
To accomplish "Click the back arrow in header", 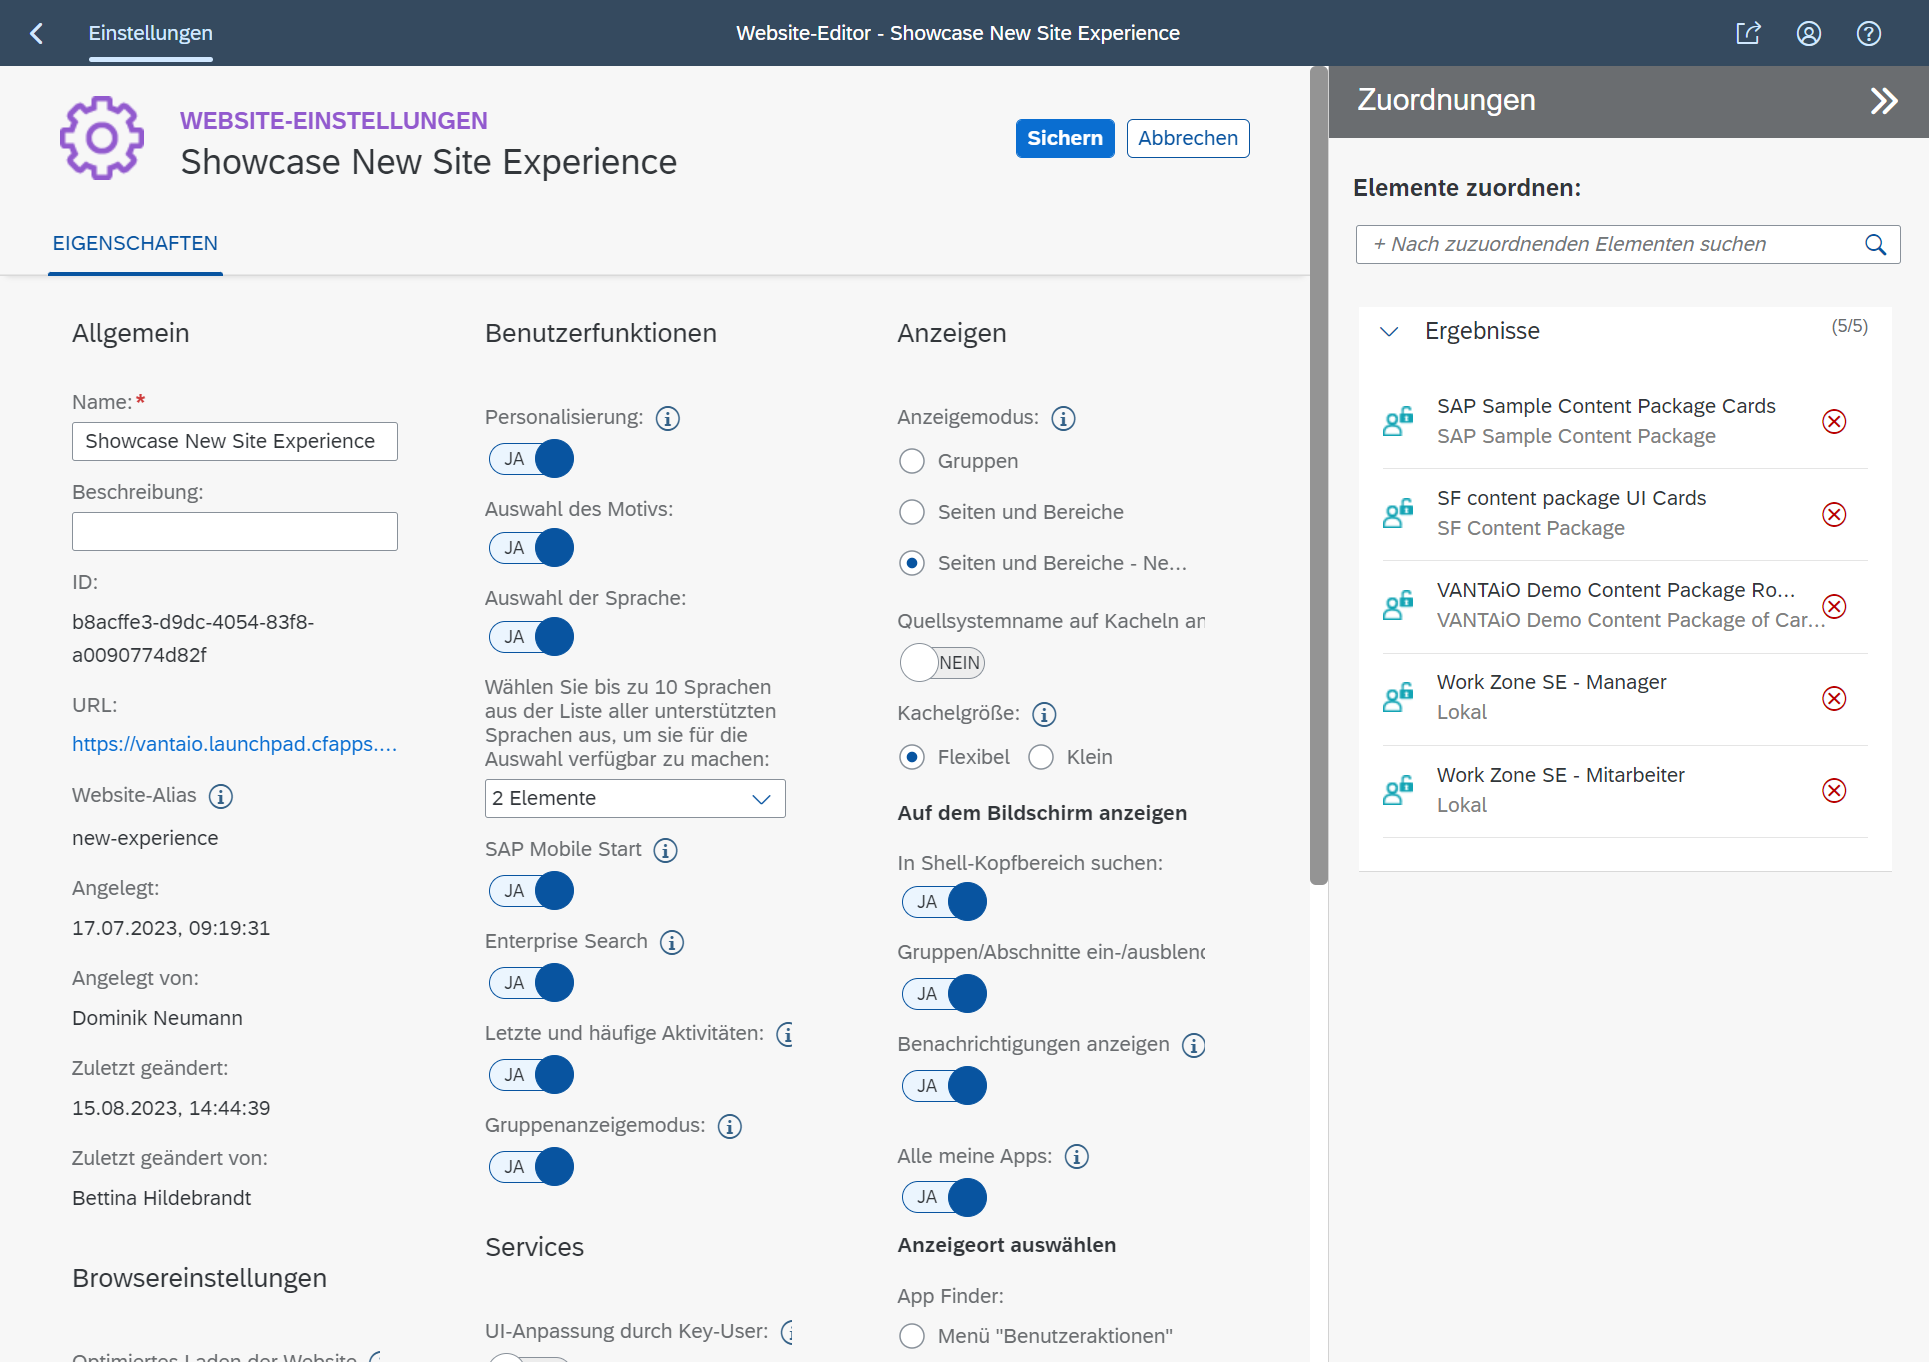I will click(x=37, y=33).
